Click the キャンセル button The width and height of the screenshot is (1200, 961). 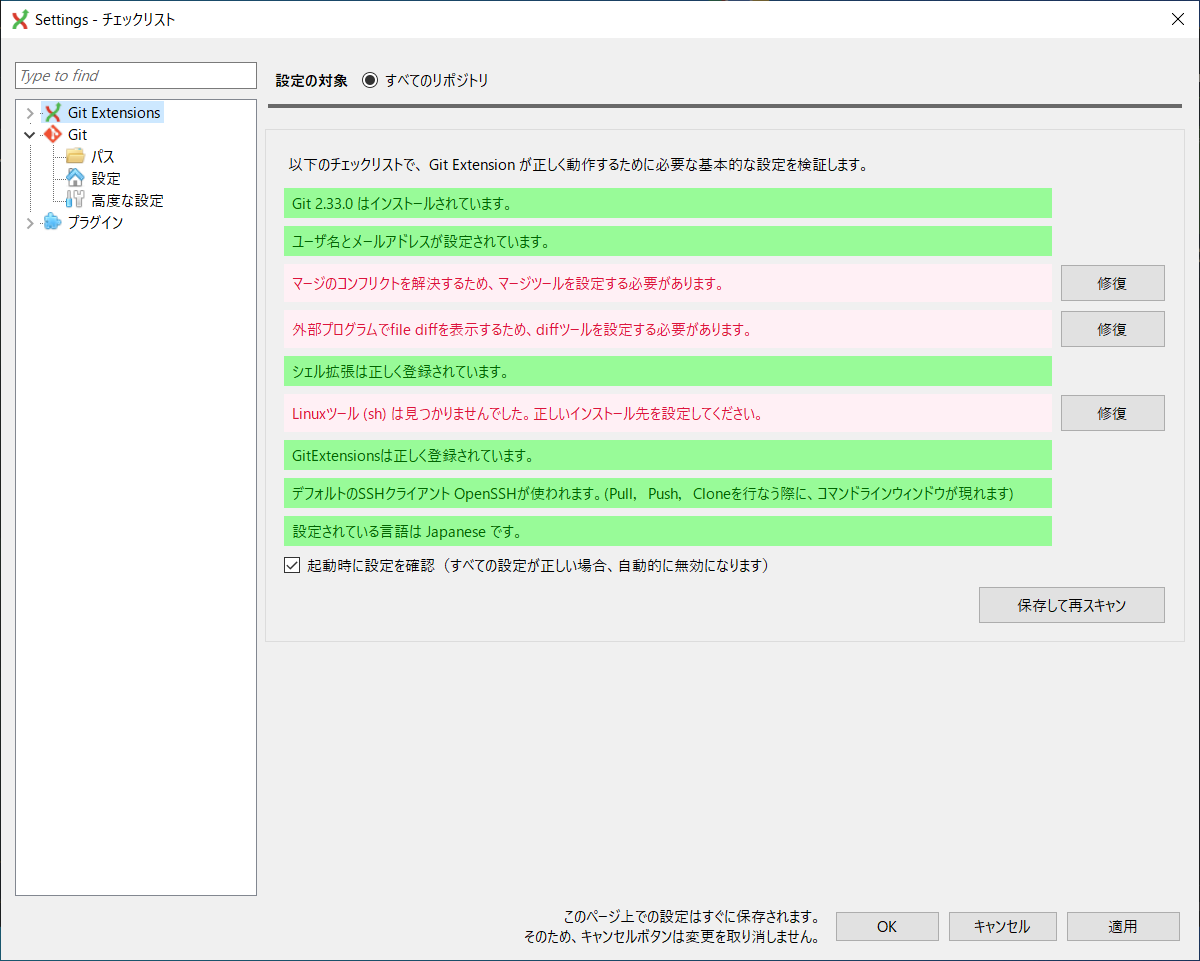tap(1002, 926)
